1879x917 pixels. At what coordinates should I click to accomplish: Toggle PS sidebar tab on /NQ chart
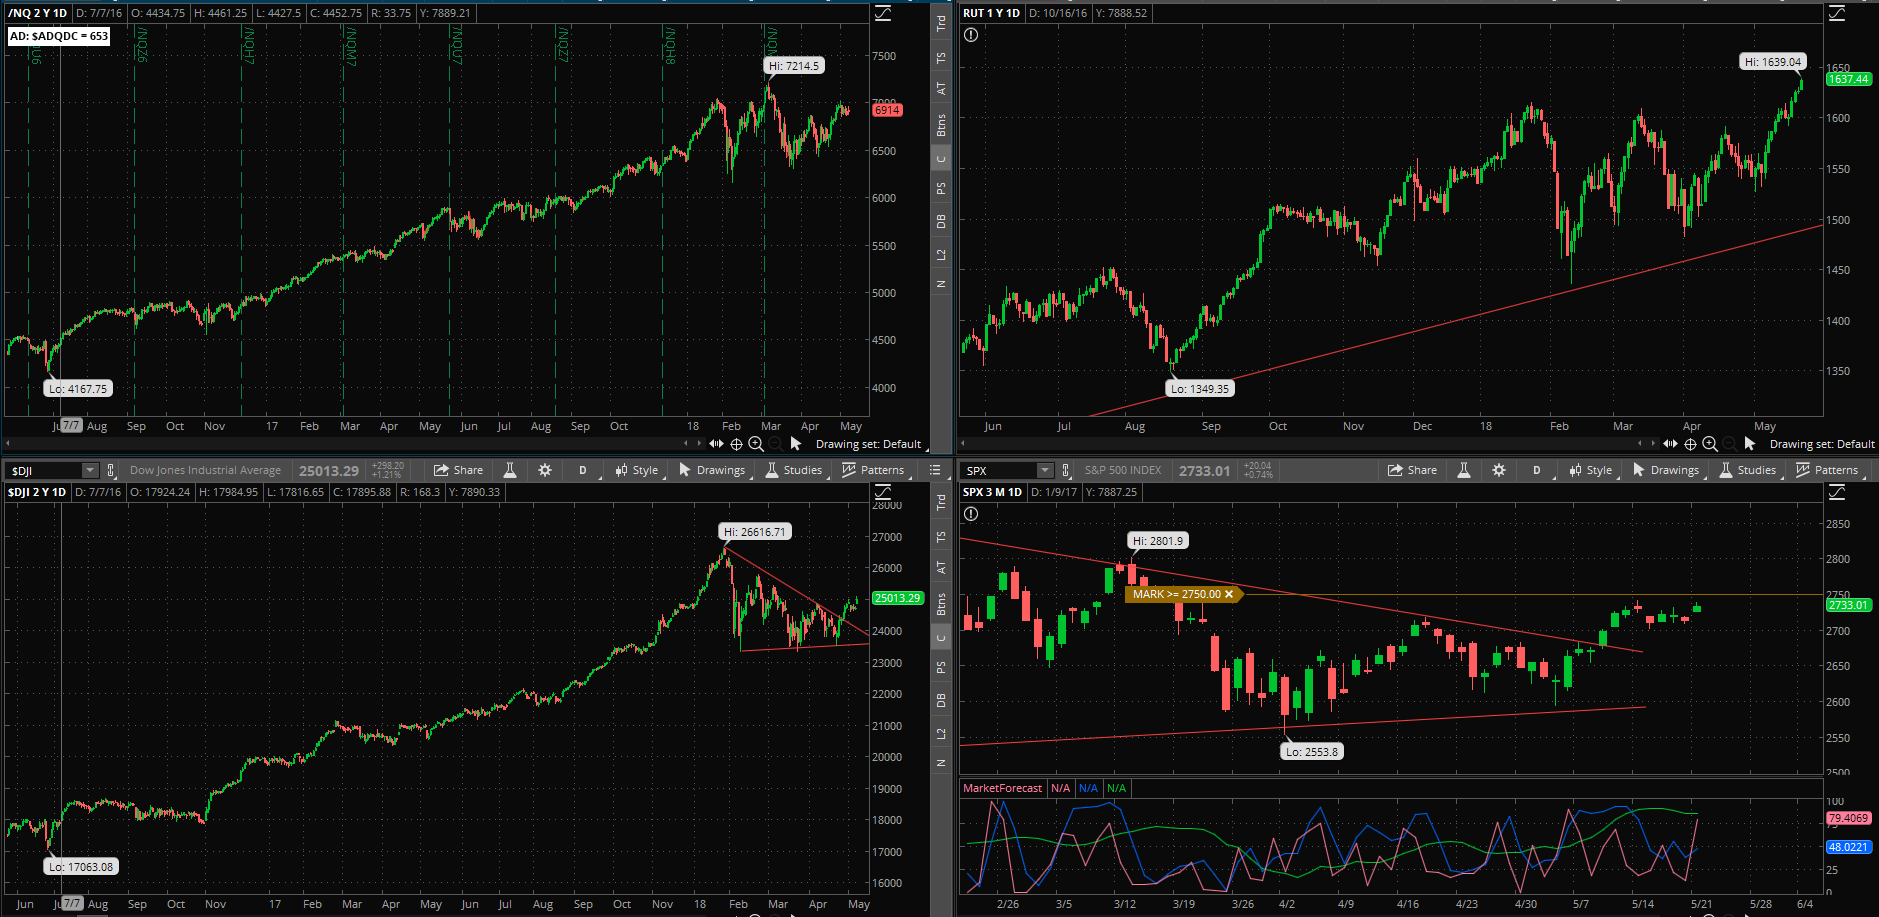coord(941,188)
